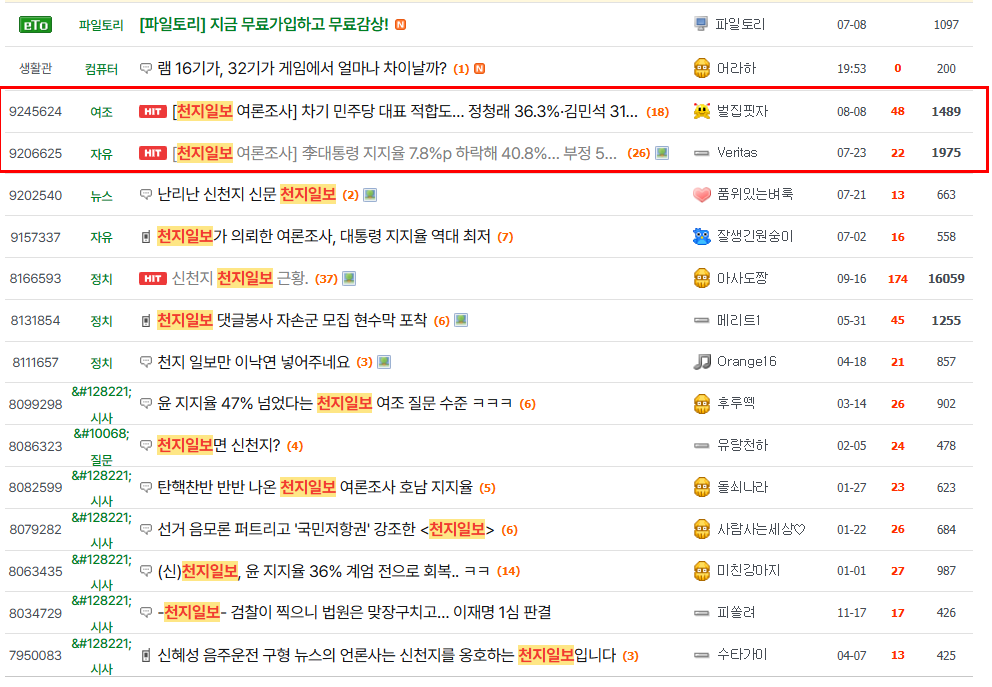Viewport: 992px width, 687px height.
Task: Click speech bubble icon before 램 16기가 title
Action: pyautogui.click(x=146, y=68)
